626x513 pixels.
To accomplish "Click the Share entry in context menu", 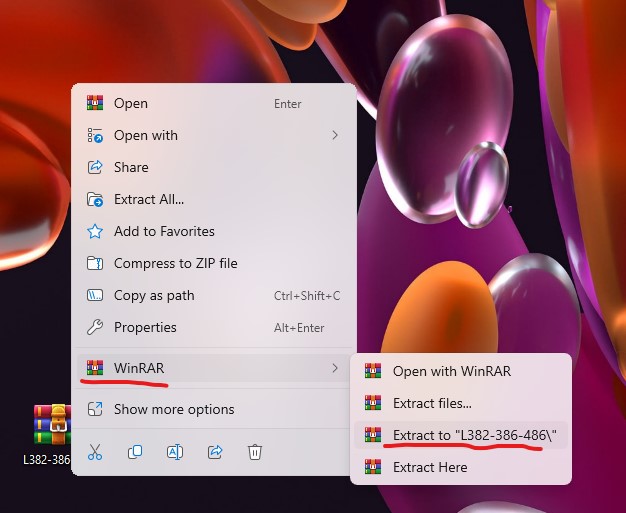I will click(x=131, y=167).
